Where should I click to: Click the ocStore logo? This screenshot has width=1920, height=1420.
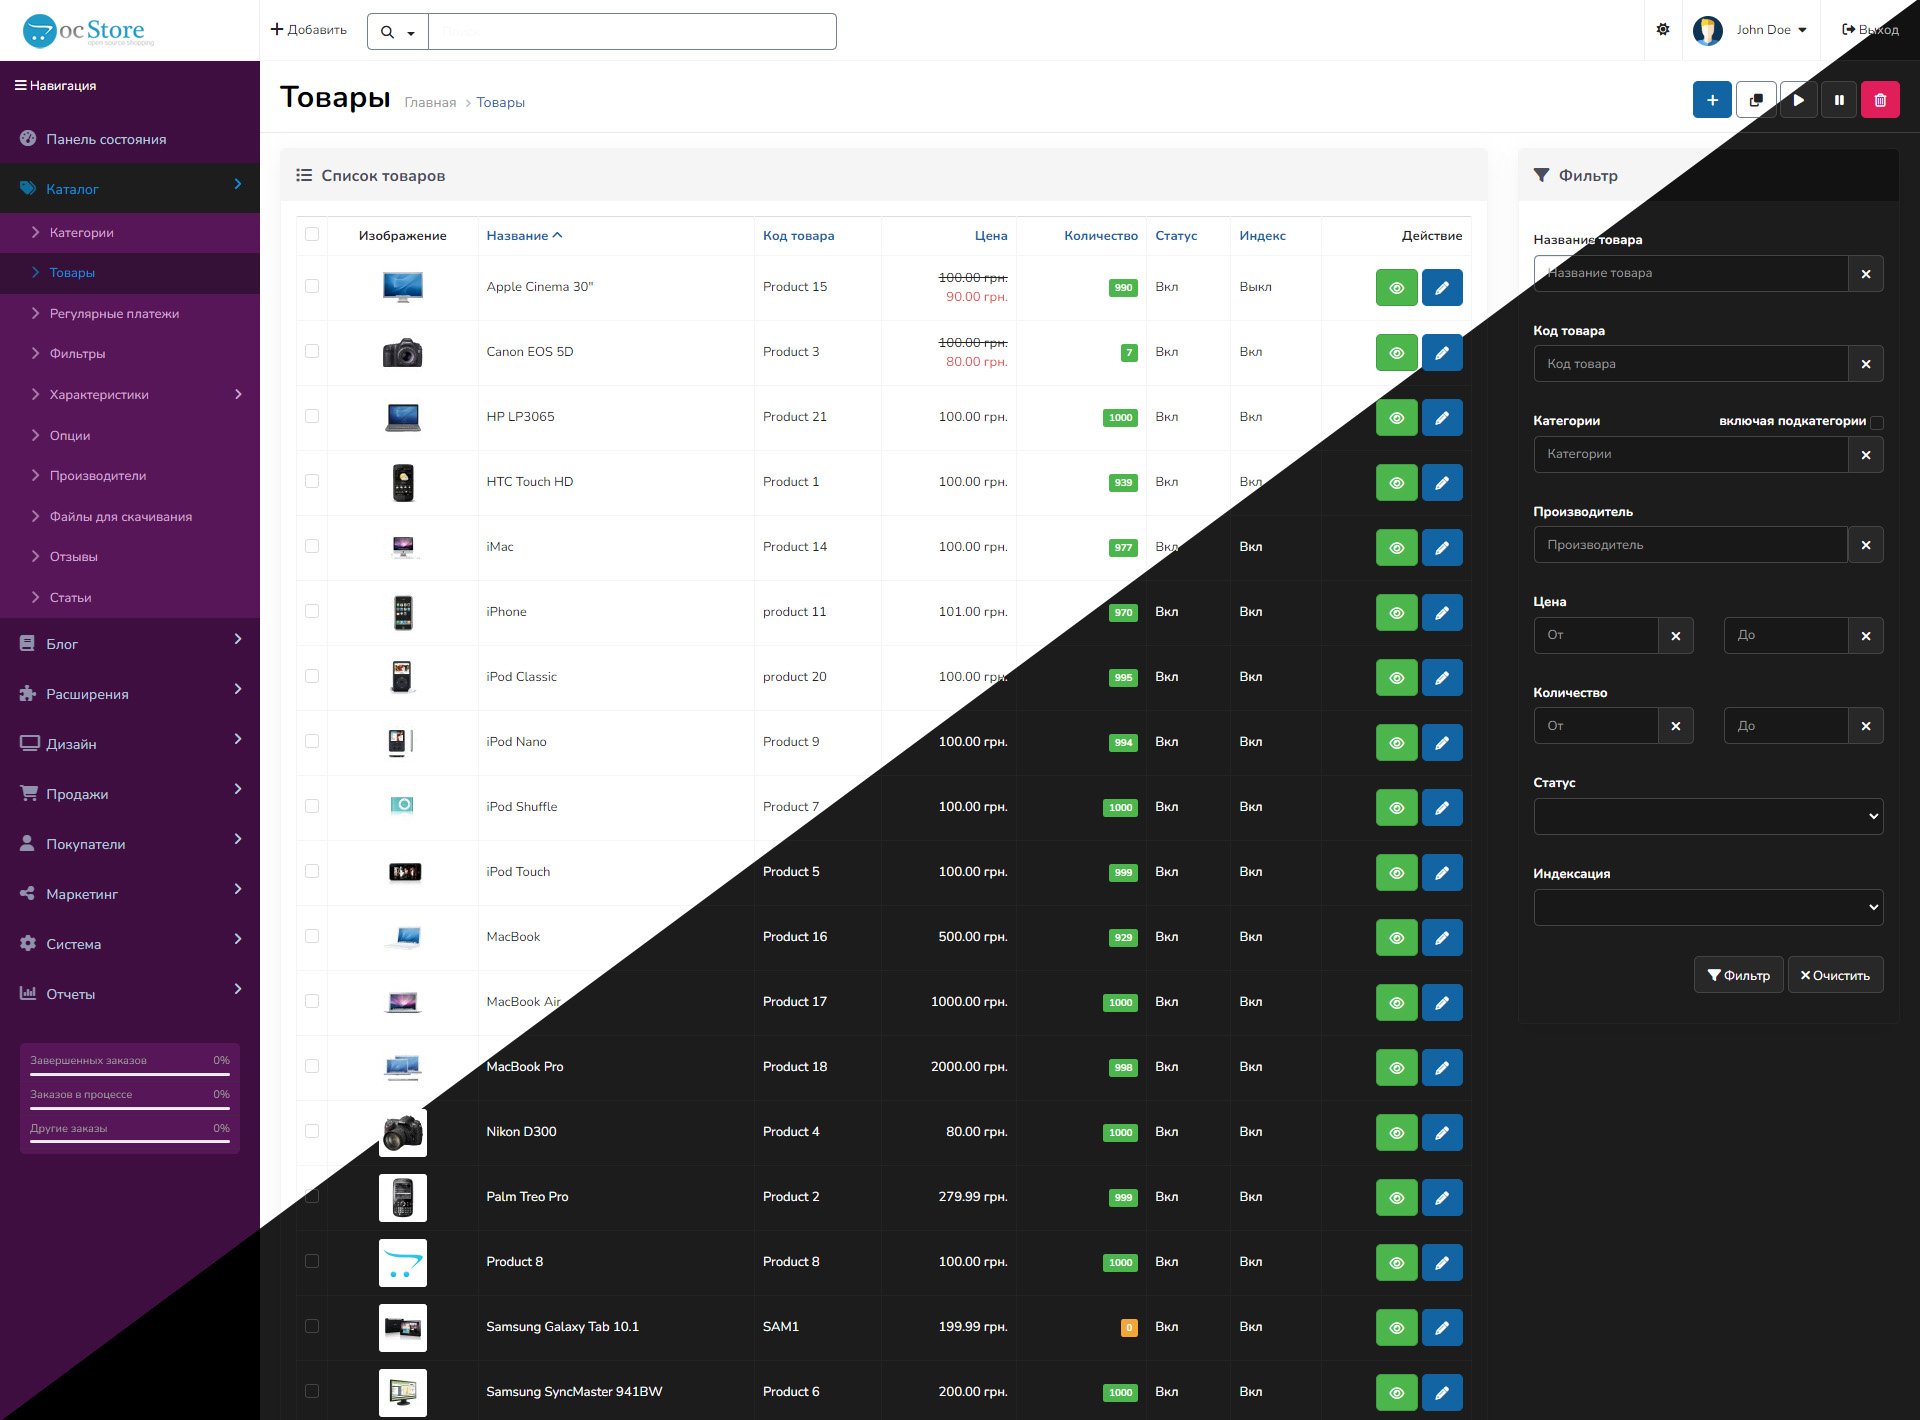point(90,31)
